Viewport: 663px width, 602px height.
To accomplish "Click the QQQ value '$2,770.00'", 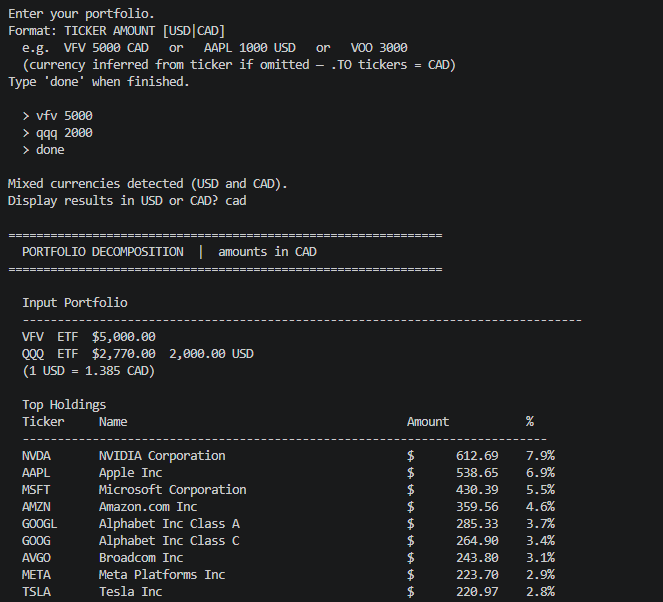I will click(x=123, y=354).
